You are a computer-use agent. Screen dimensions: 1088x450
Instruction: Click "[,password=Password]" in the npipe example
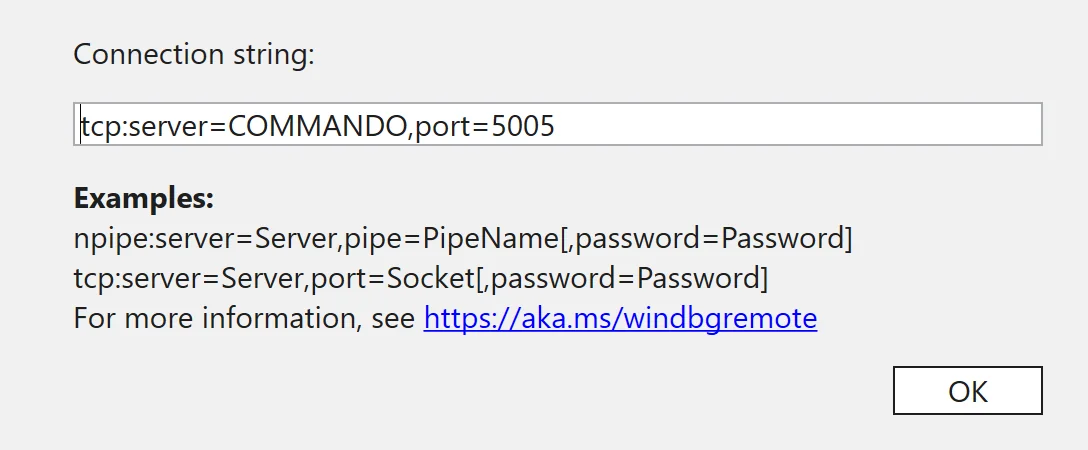click(x=706, y=239)
